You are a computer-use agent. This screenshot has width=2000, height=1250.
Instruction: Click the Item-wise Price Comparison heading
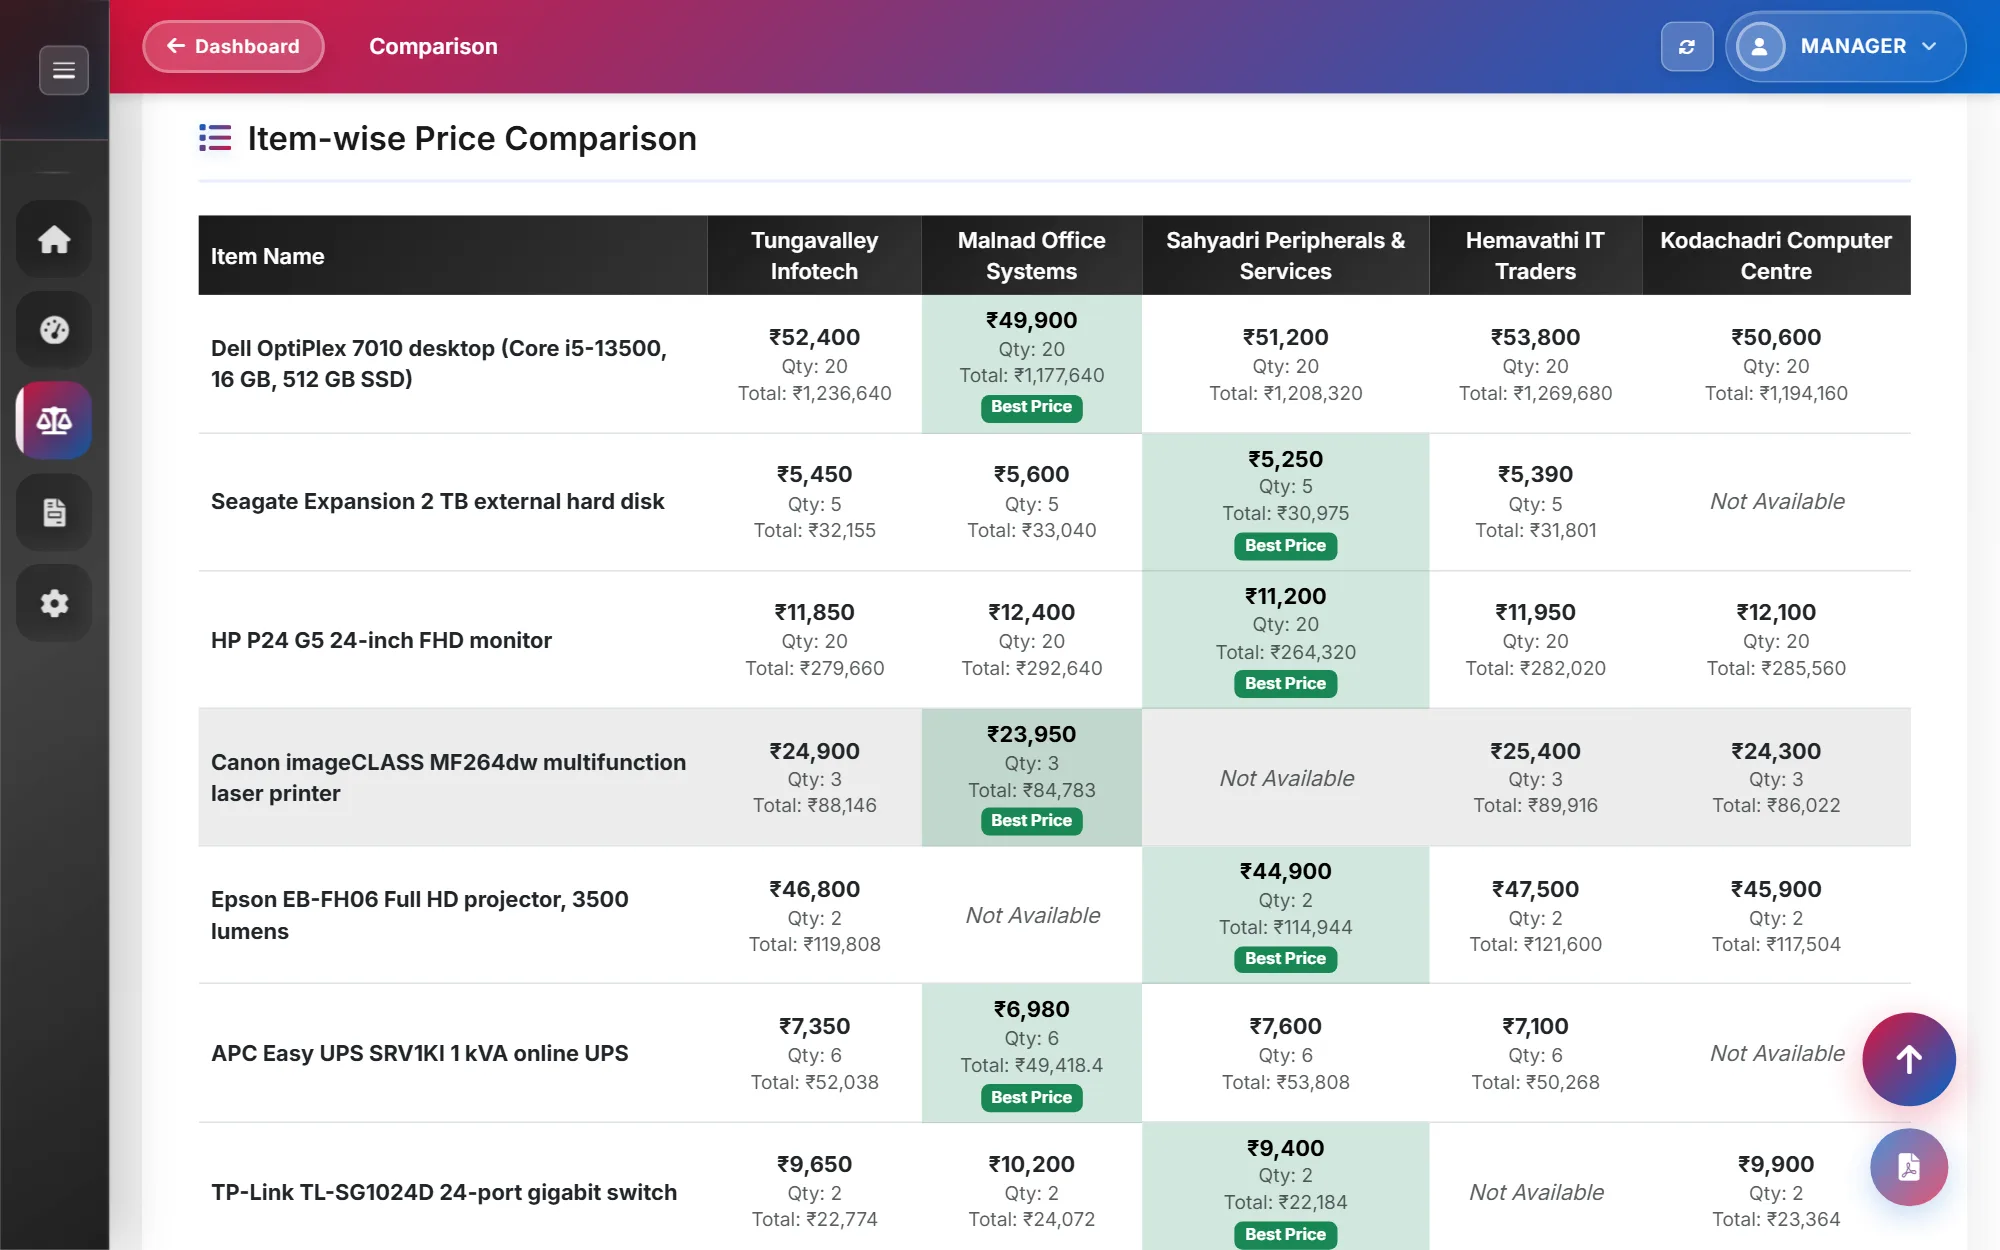click(472, 138)
